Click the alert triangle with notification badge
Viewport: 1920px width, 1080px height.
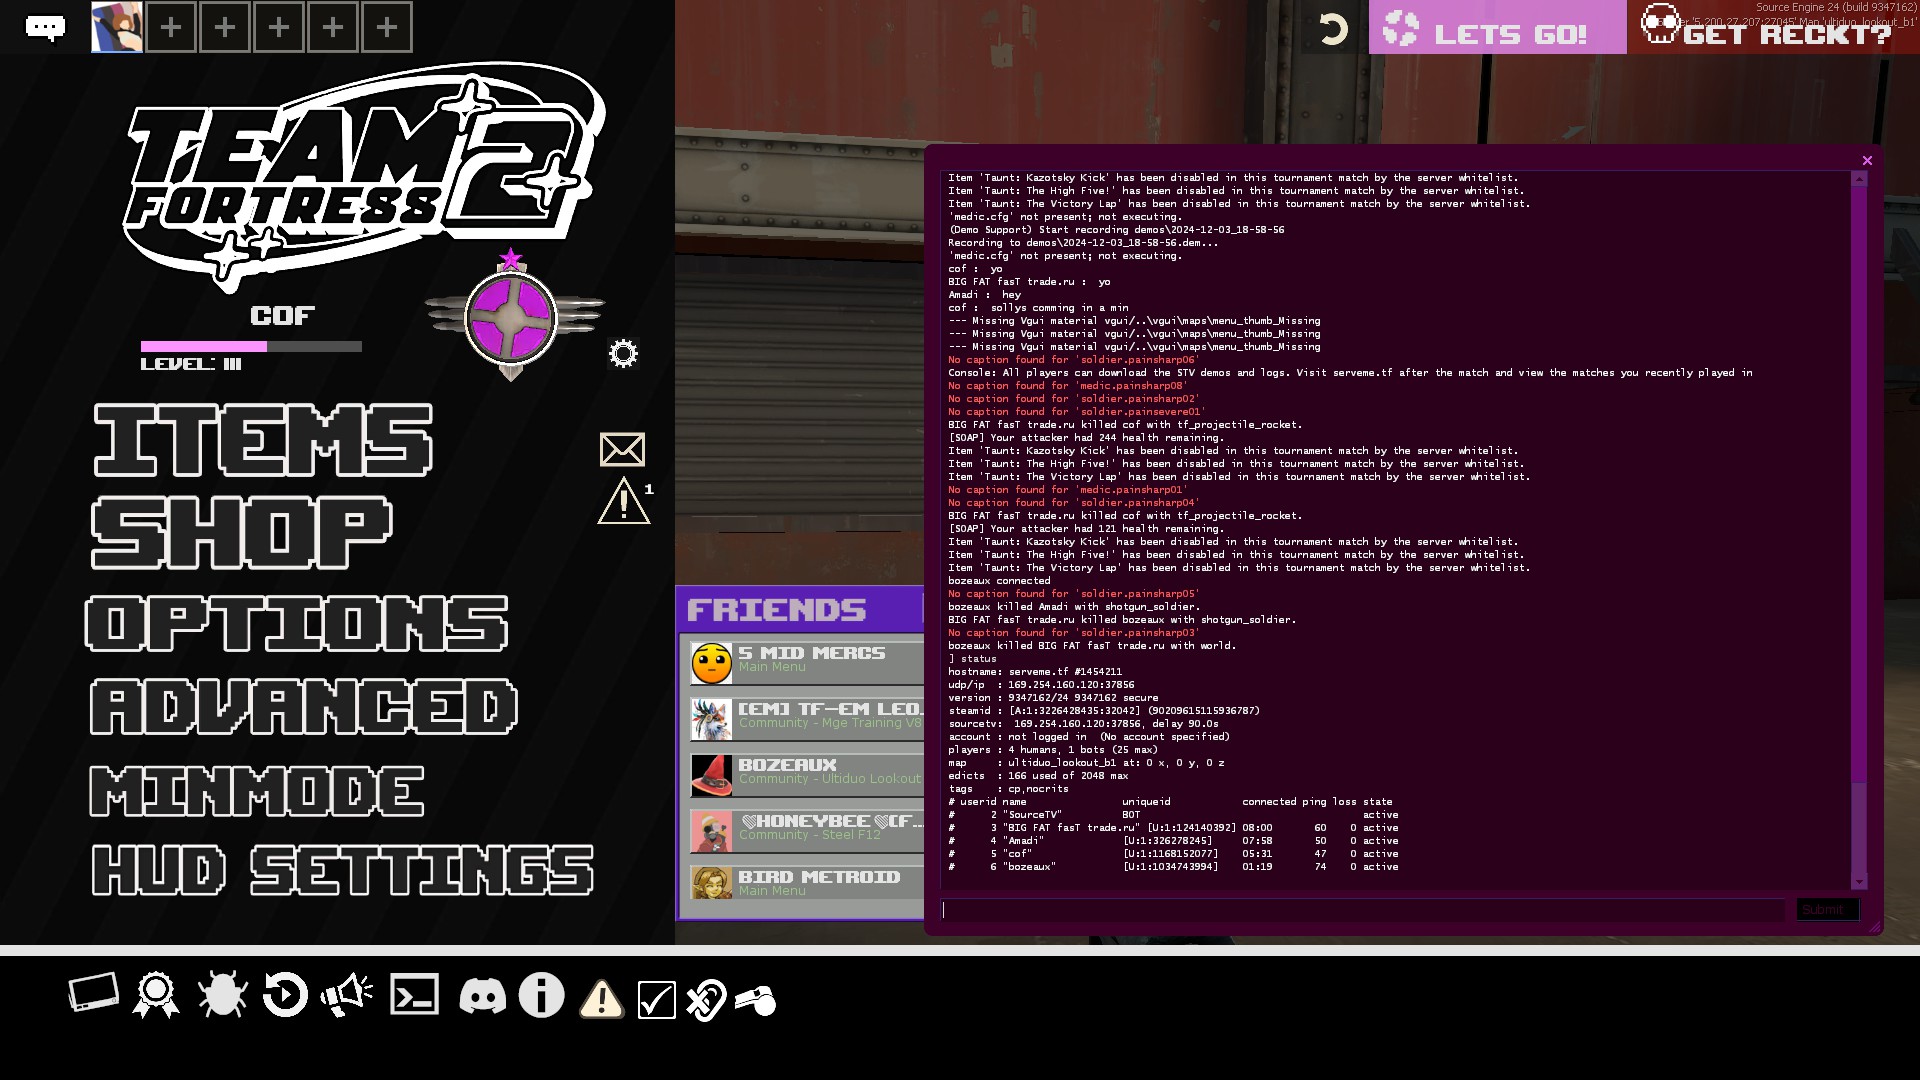click(624, 501)
